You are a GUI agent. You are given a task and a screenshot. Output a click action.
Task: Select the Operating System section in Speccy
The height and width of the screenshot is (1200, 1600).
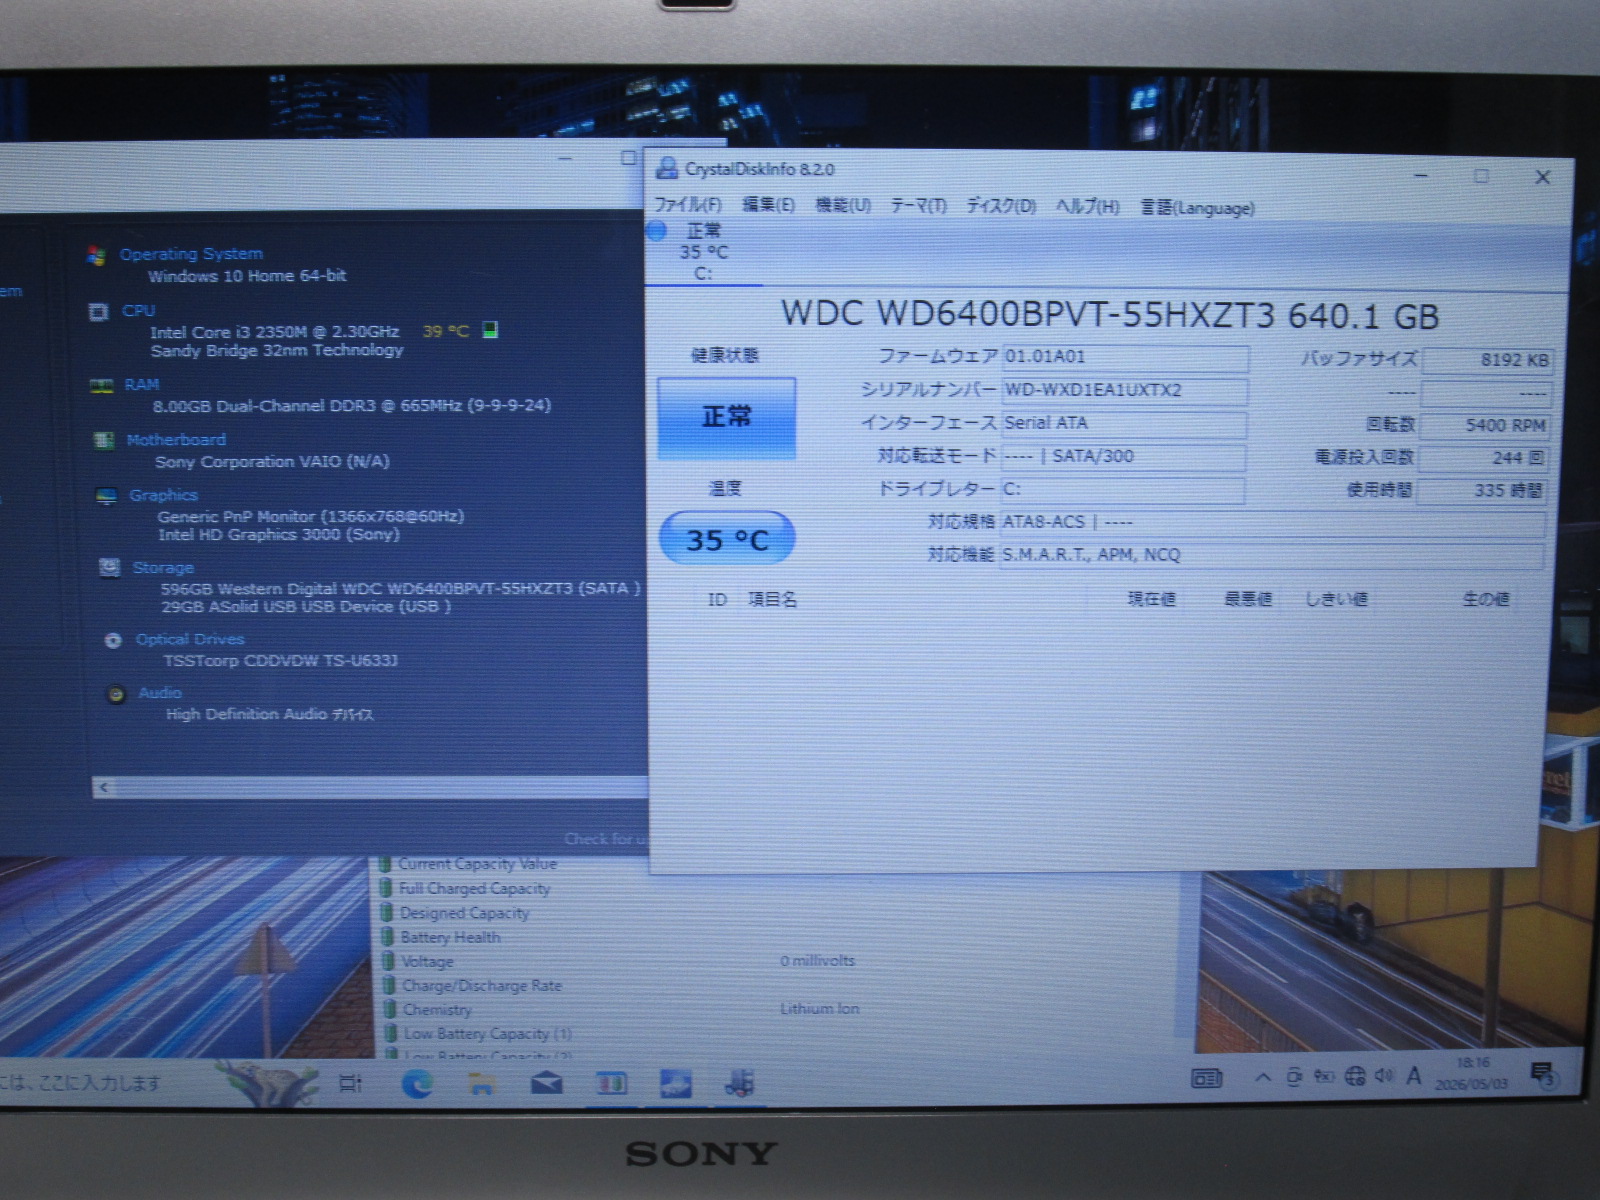[191, 254]
